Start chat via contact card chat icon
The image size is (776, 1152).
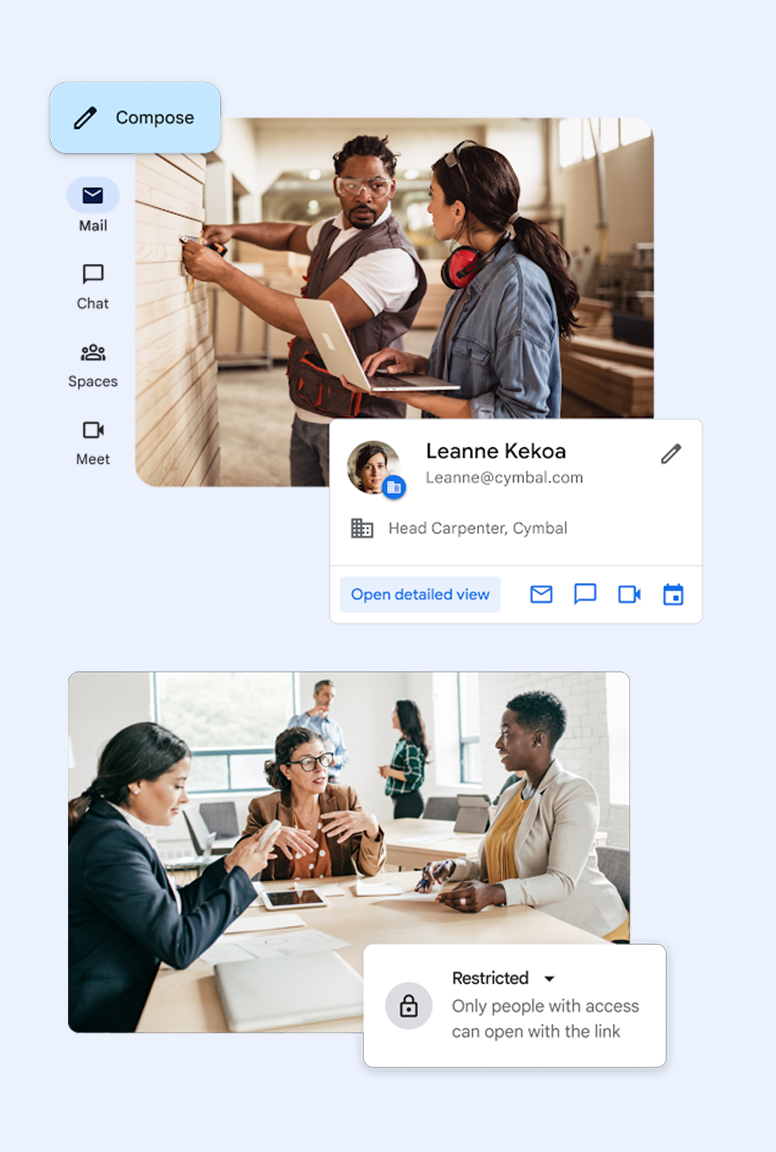pyautogui.click(x=585, y=594)
